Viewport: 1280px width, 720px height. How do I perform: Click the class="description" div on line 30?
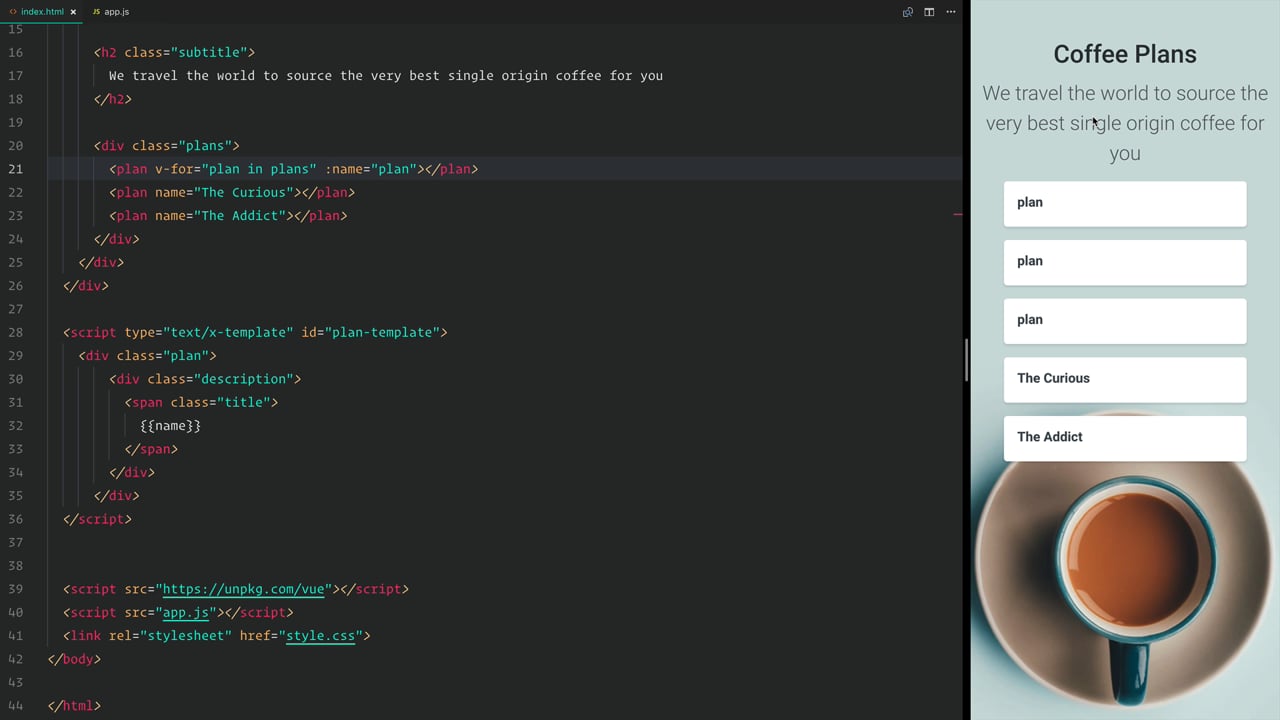[x=205, y=379]
